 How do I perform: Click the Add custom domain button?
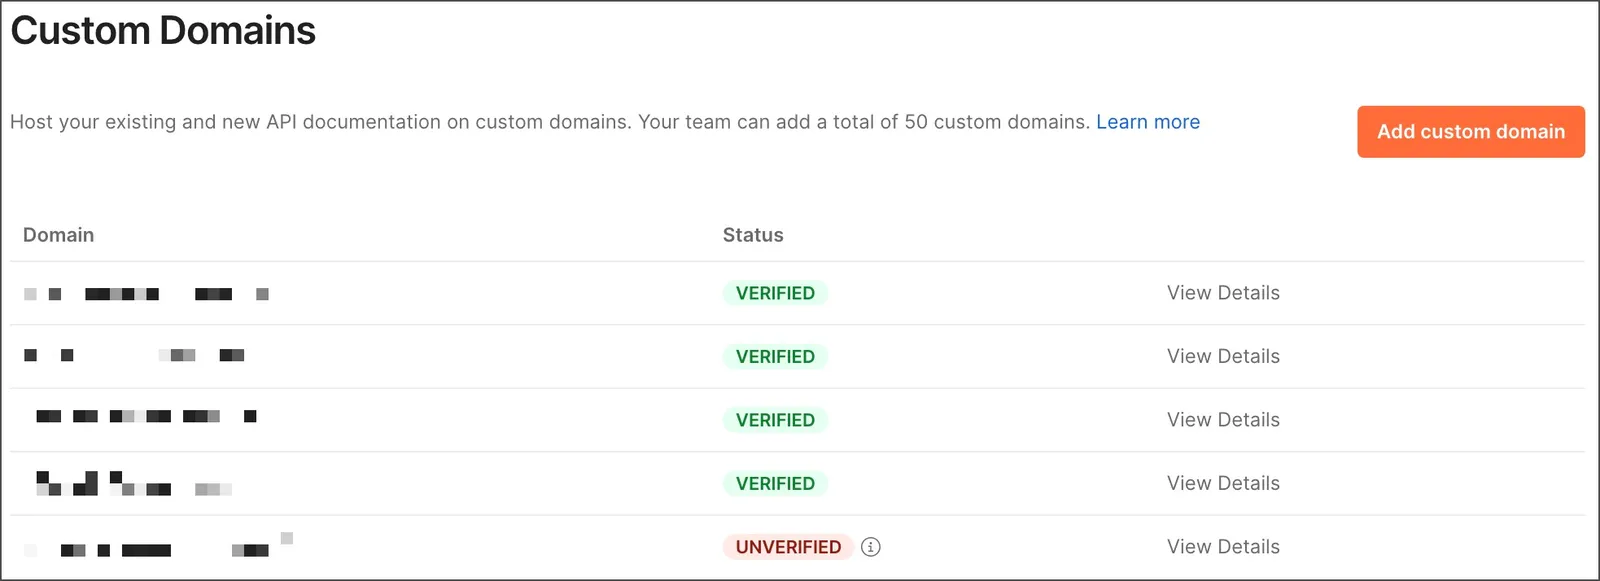point(1471,132)
